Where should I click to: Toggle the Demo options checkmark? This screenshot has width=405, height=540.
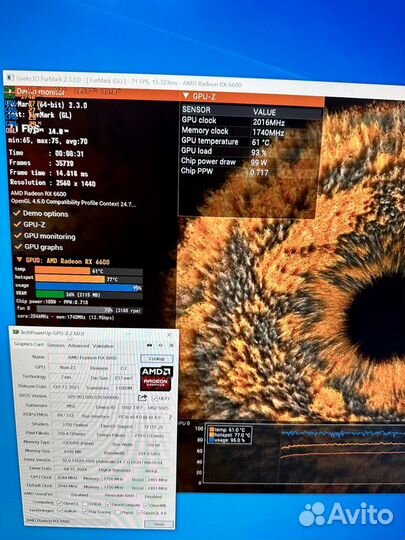click(17, 213)
